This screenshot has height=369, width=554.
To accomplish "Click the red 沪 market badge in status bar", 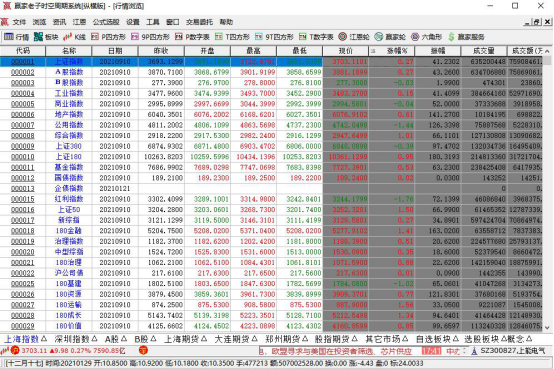I will click(15, 351).
